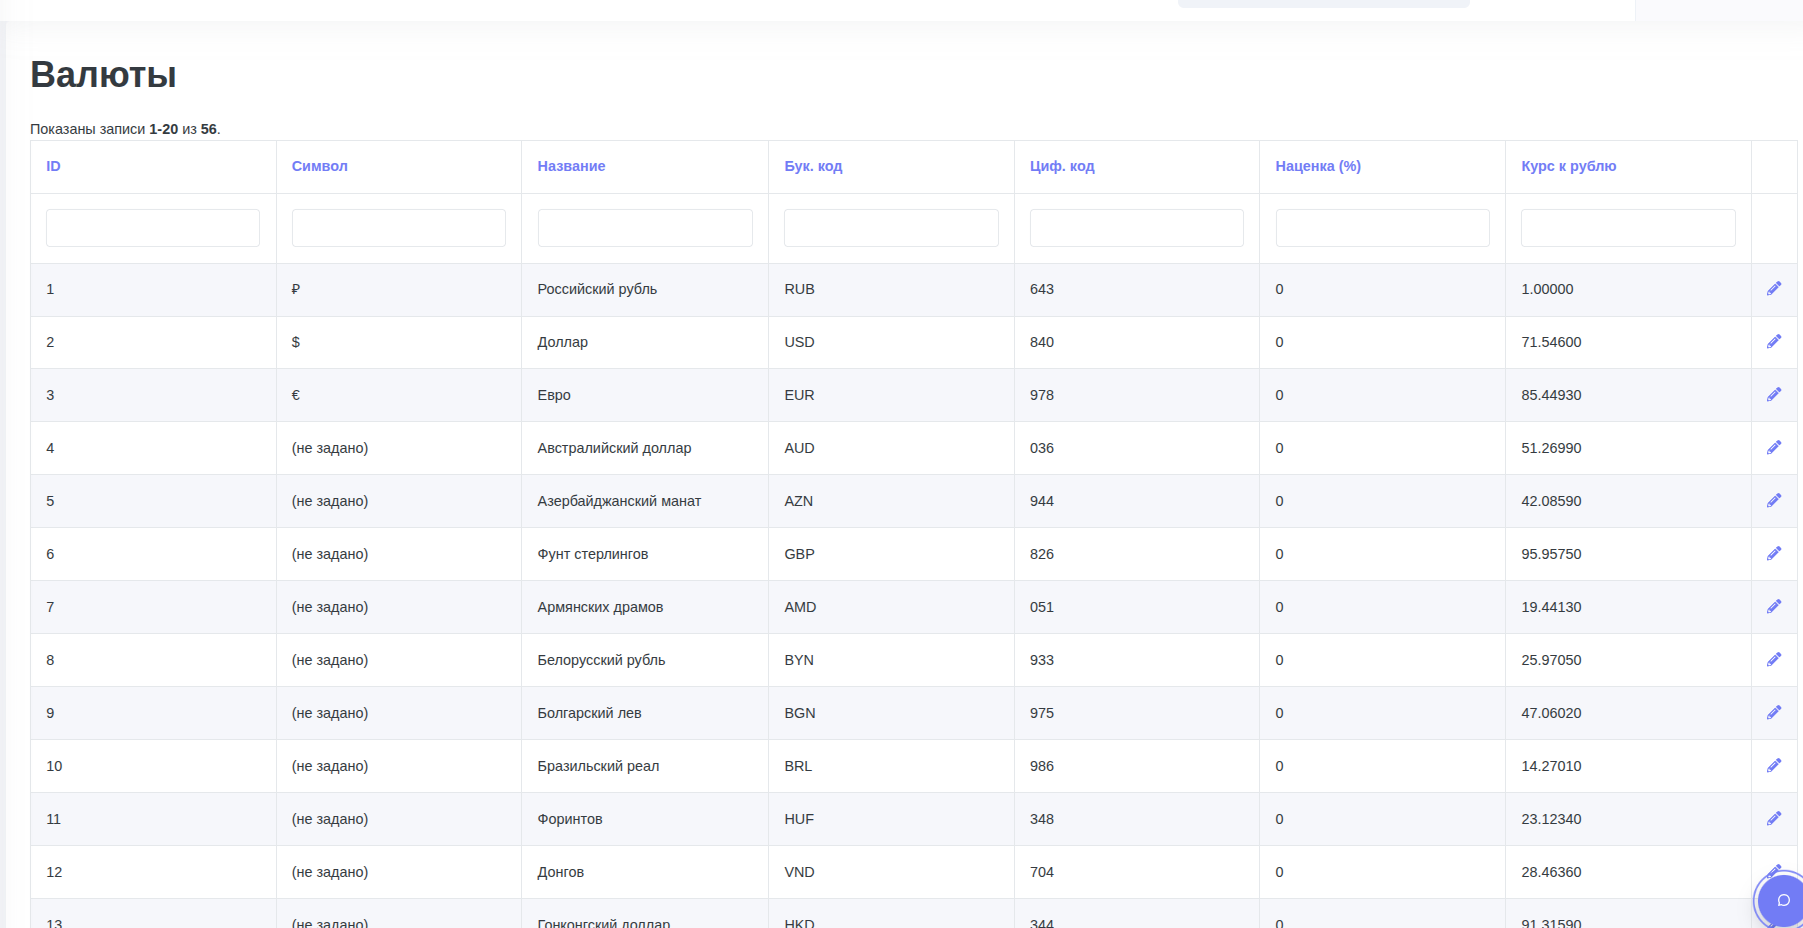Screen dimensions: 1803x928
Task: Open edit for Белорусский рубль
Action: (1774, 660)
